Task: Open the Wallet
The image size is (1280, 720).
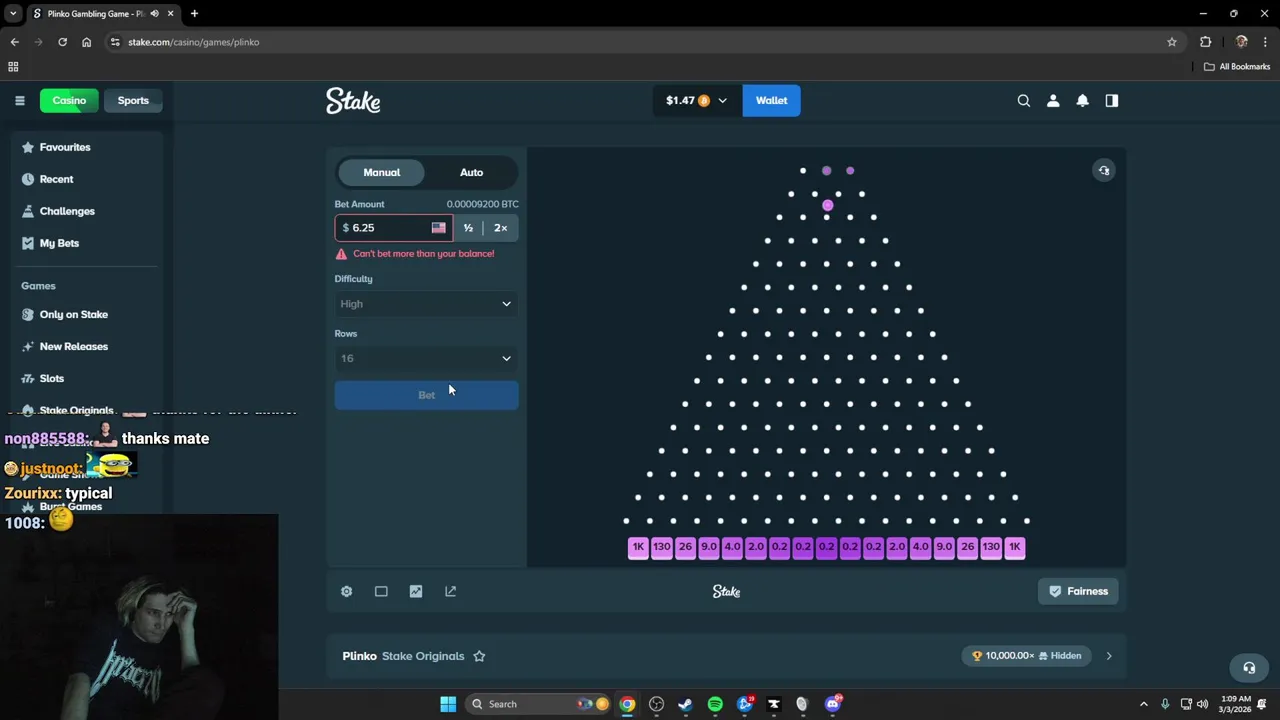Action: pos(771,100)
